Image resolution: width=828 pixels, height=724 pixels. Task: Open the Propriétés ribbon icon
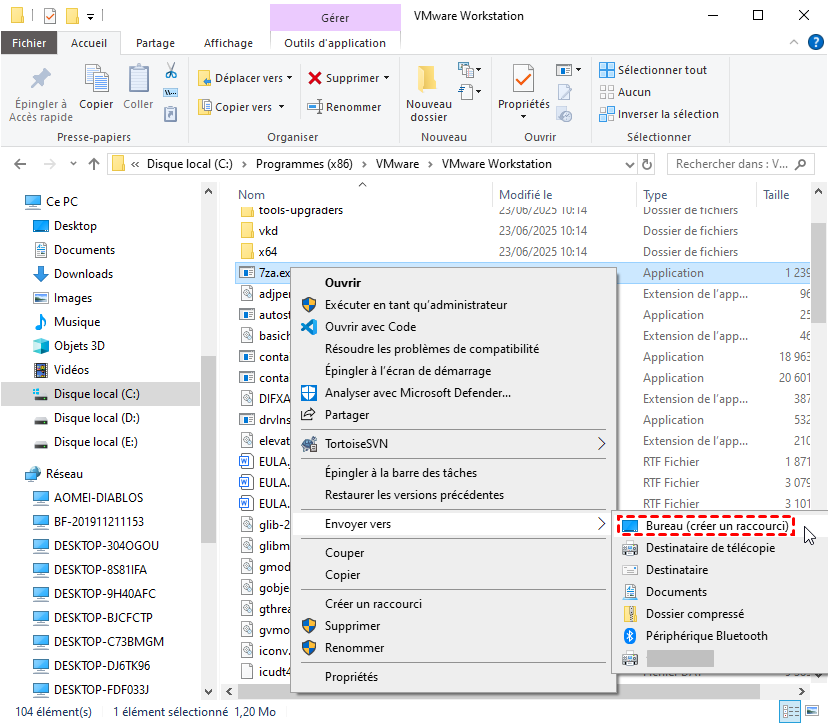click(523, 80)
